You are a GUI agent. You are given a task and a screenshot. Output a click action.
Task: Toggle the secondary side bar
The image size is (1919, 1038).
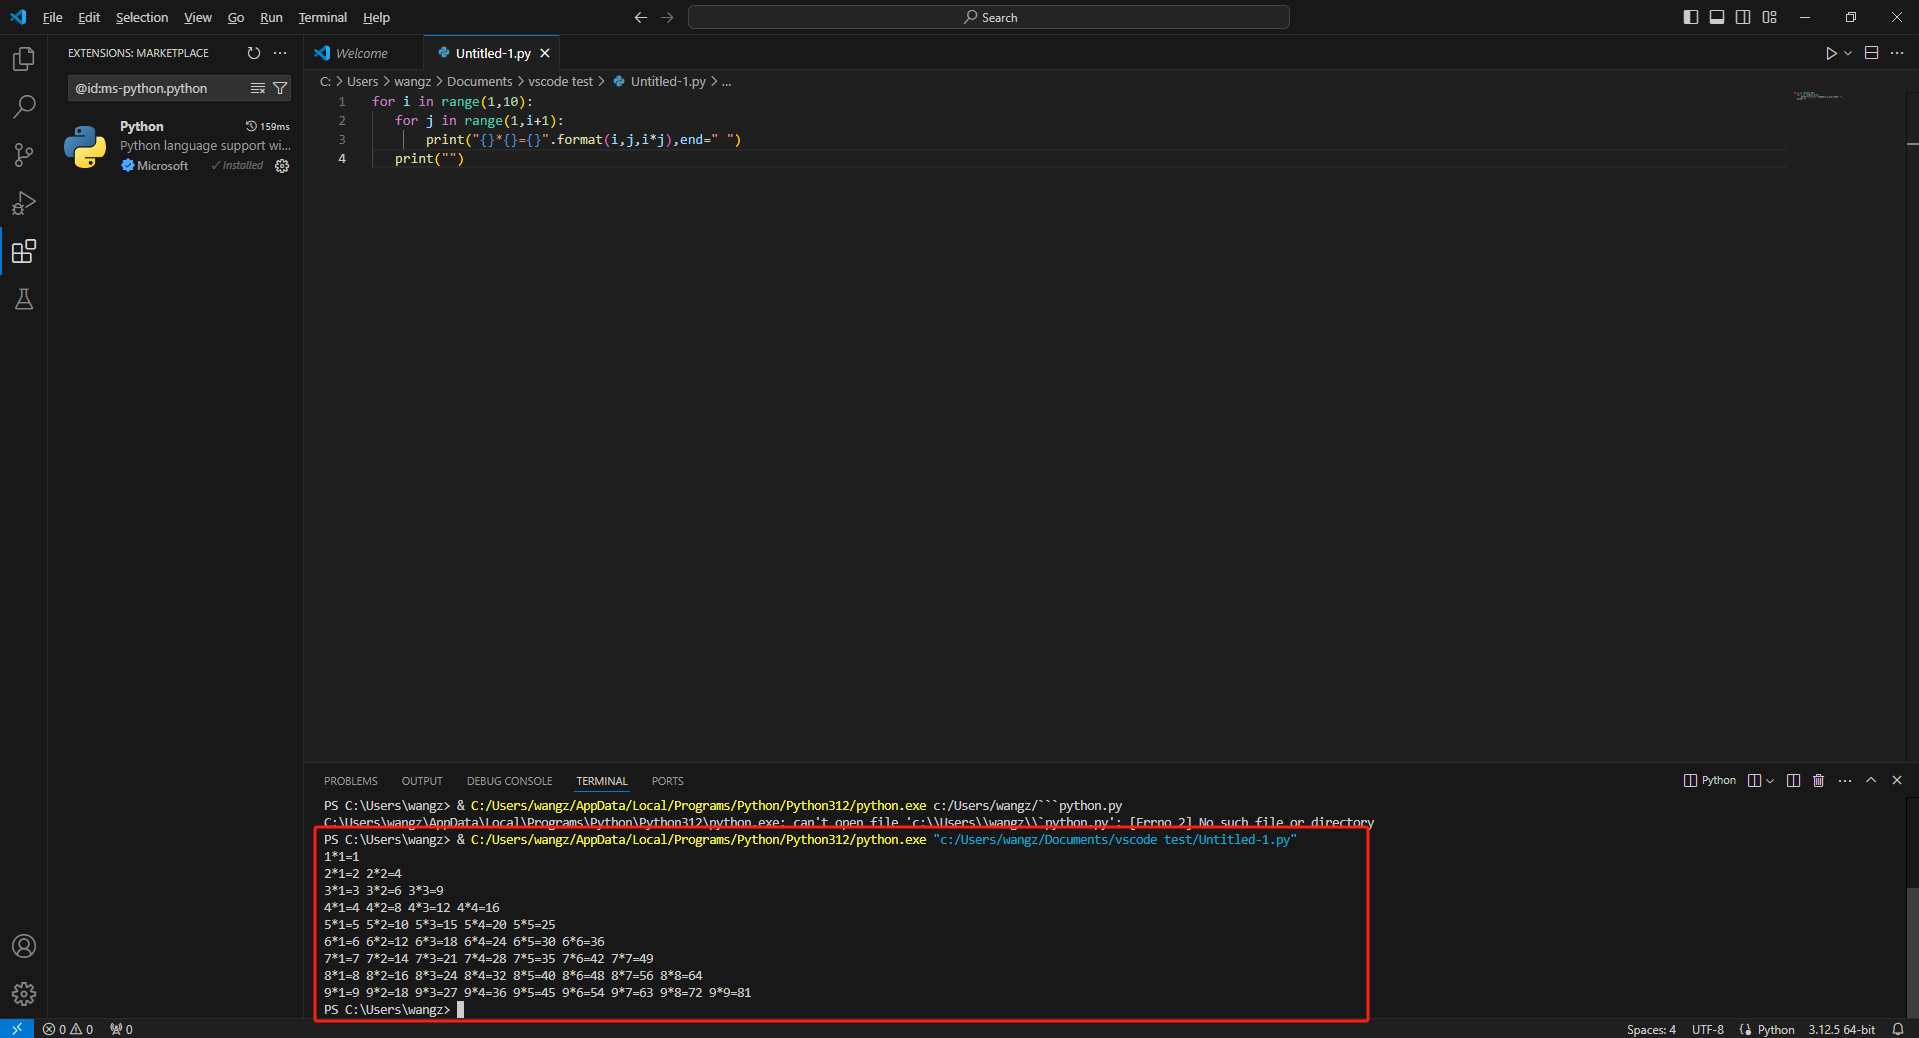[x=1743, y=17]
